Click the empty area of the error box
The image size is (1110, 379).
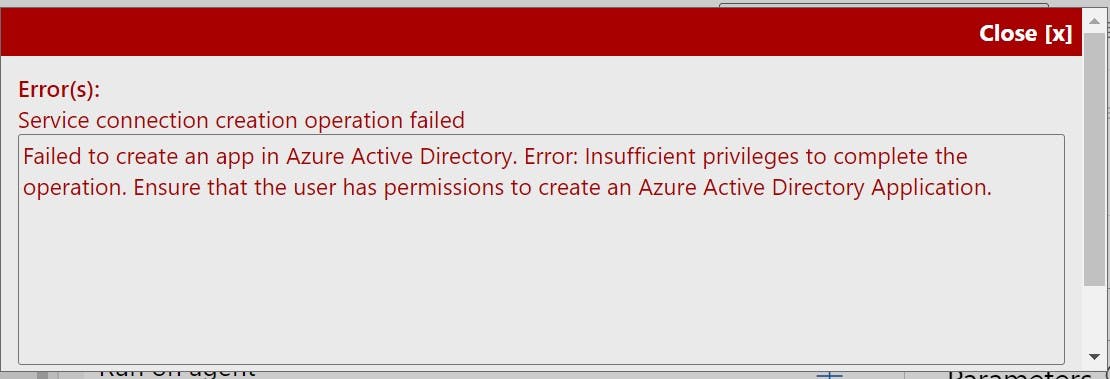(541, 283)
